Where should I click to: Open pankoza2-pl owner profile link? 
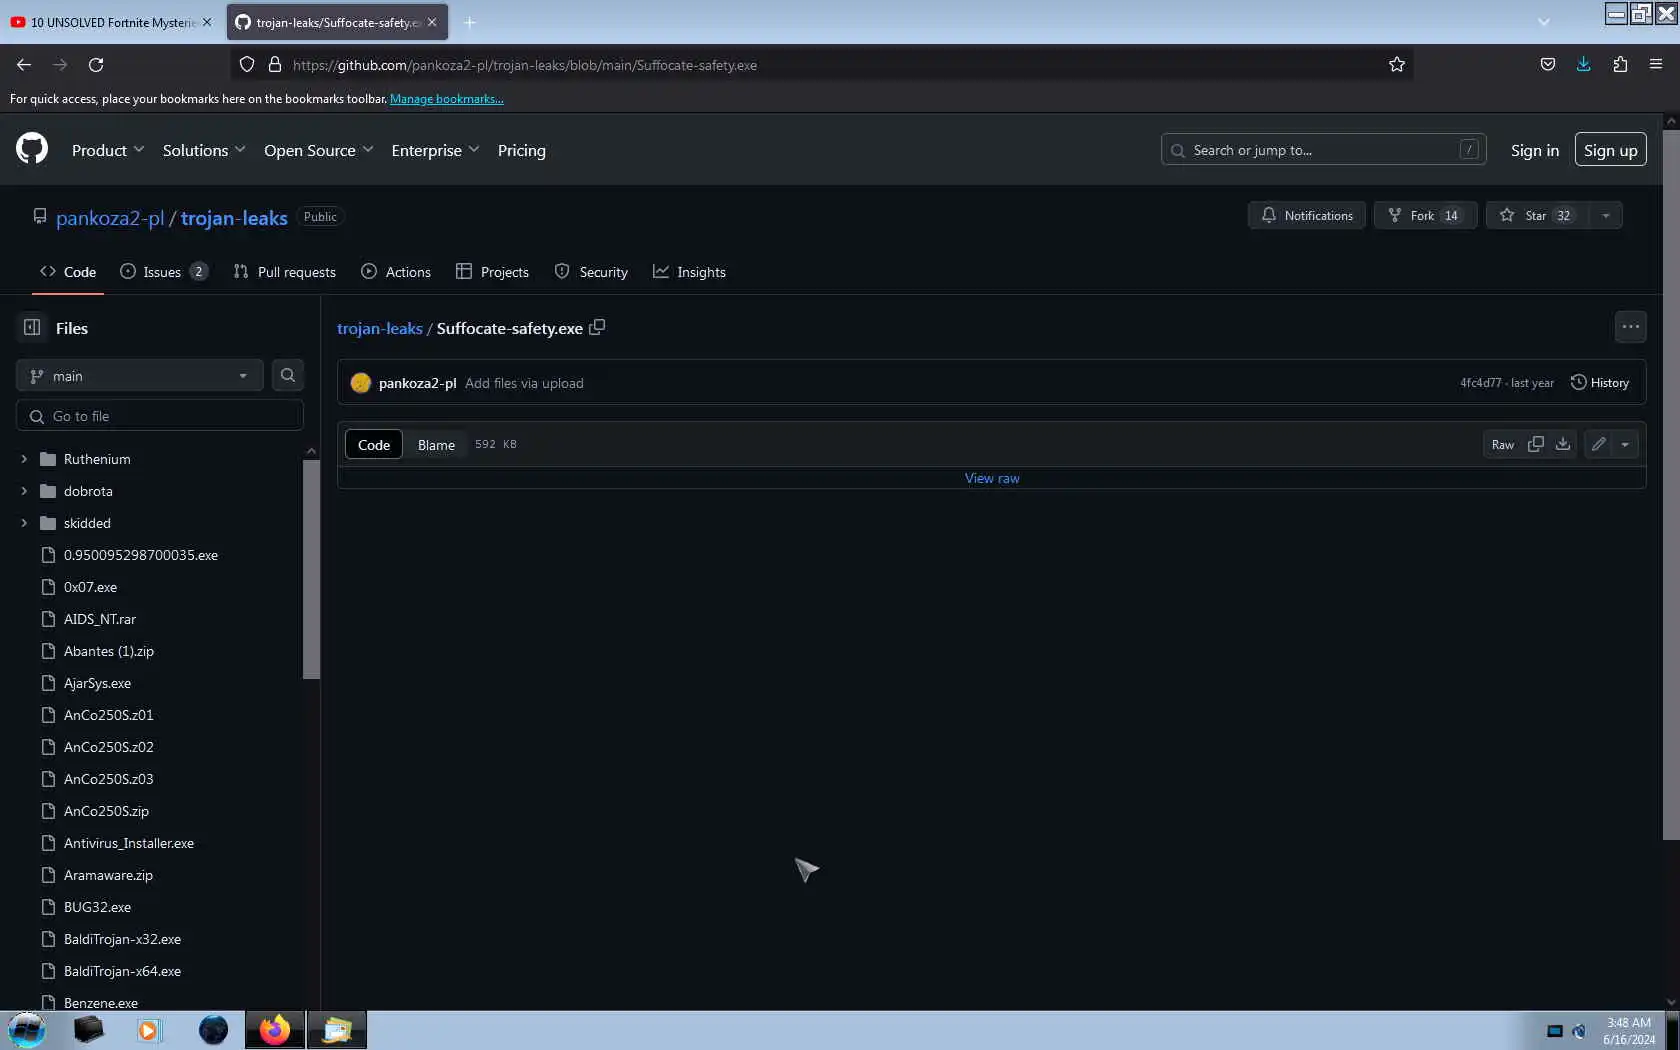point(110,218)
